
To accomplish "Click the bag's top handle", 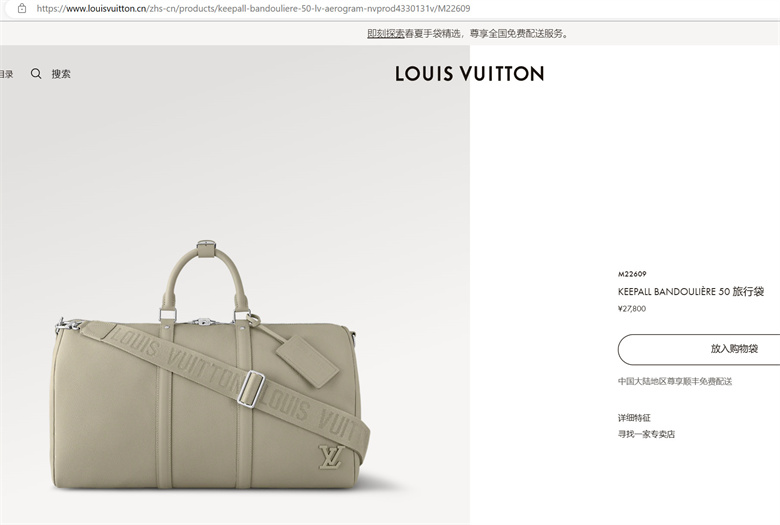I will 206,277.
